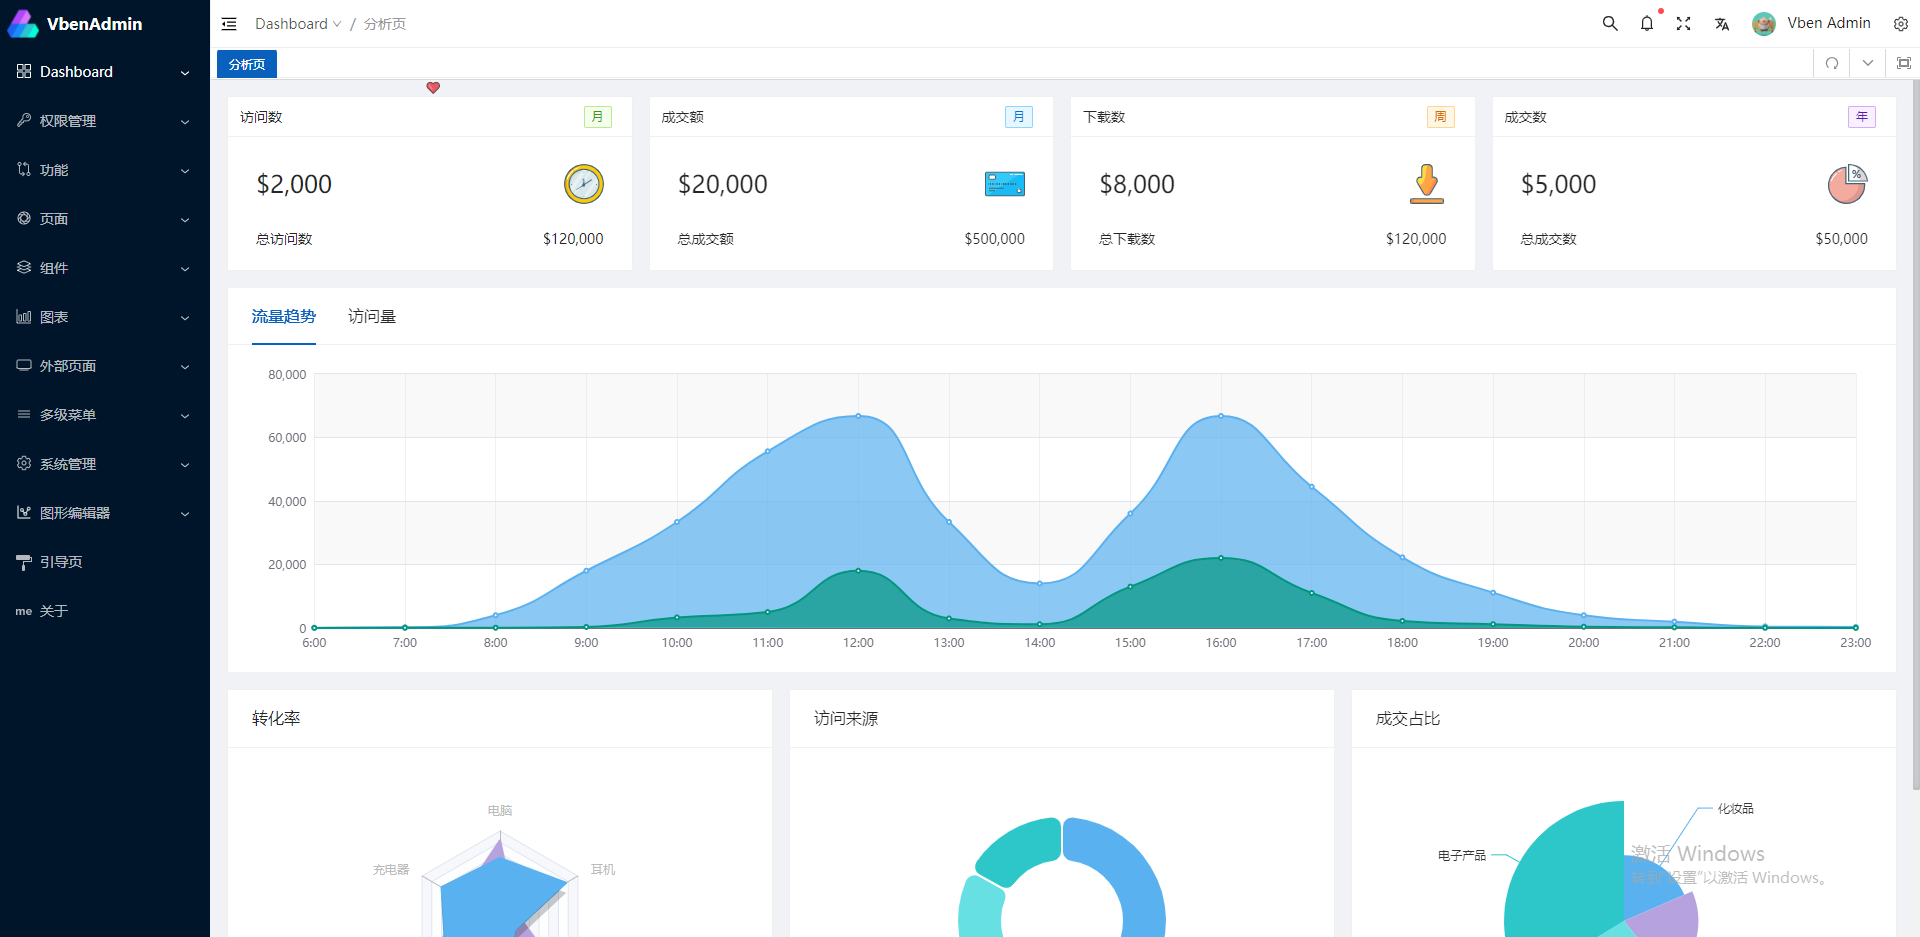
Task: Click the VbenAdmin title text
Action: (x=95, y=24)
